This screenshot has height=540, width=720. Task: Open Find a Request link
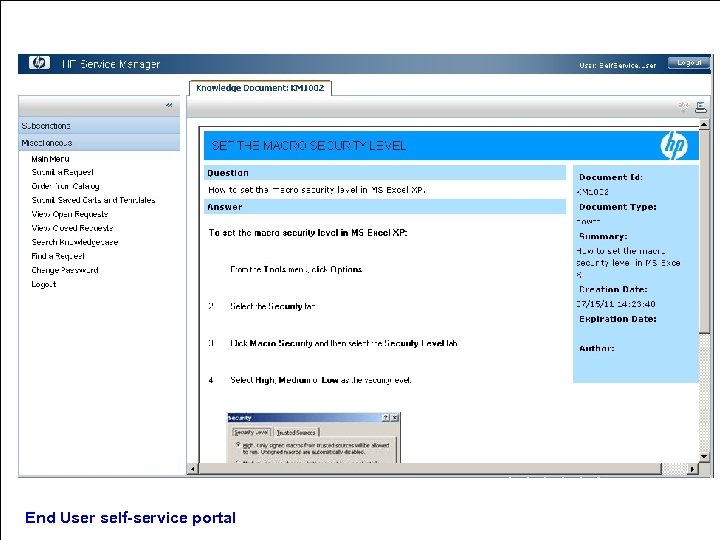58,256
